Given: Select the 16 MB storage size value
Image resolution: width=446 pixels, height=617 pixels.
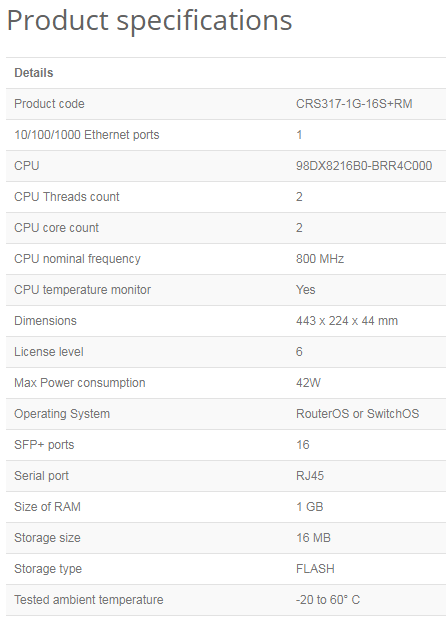Looking at the screenshot, I should tap(313, 538).
